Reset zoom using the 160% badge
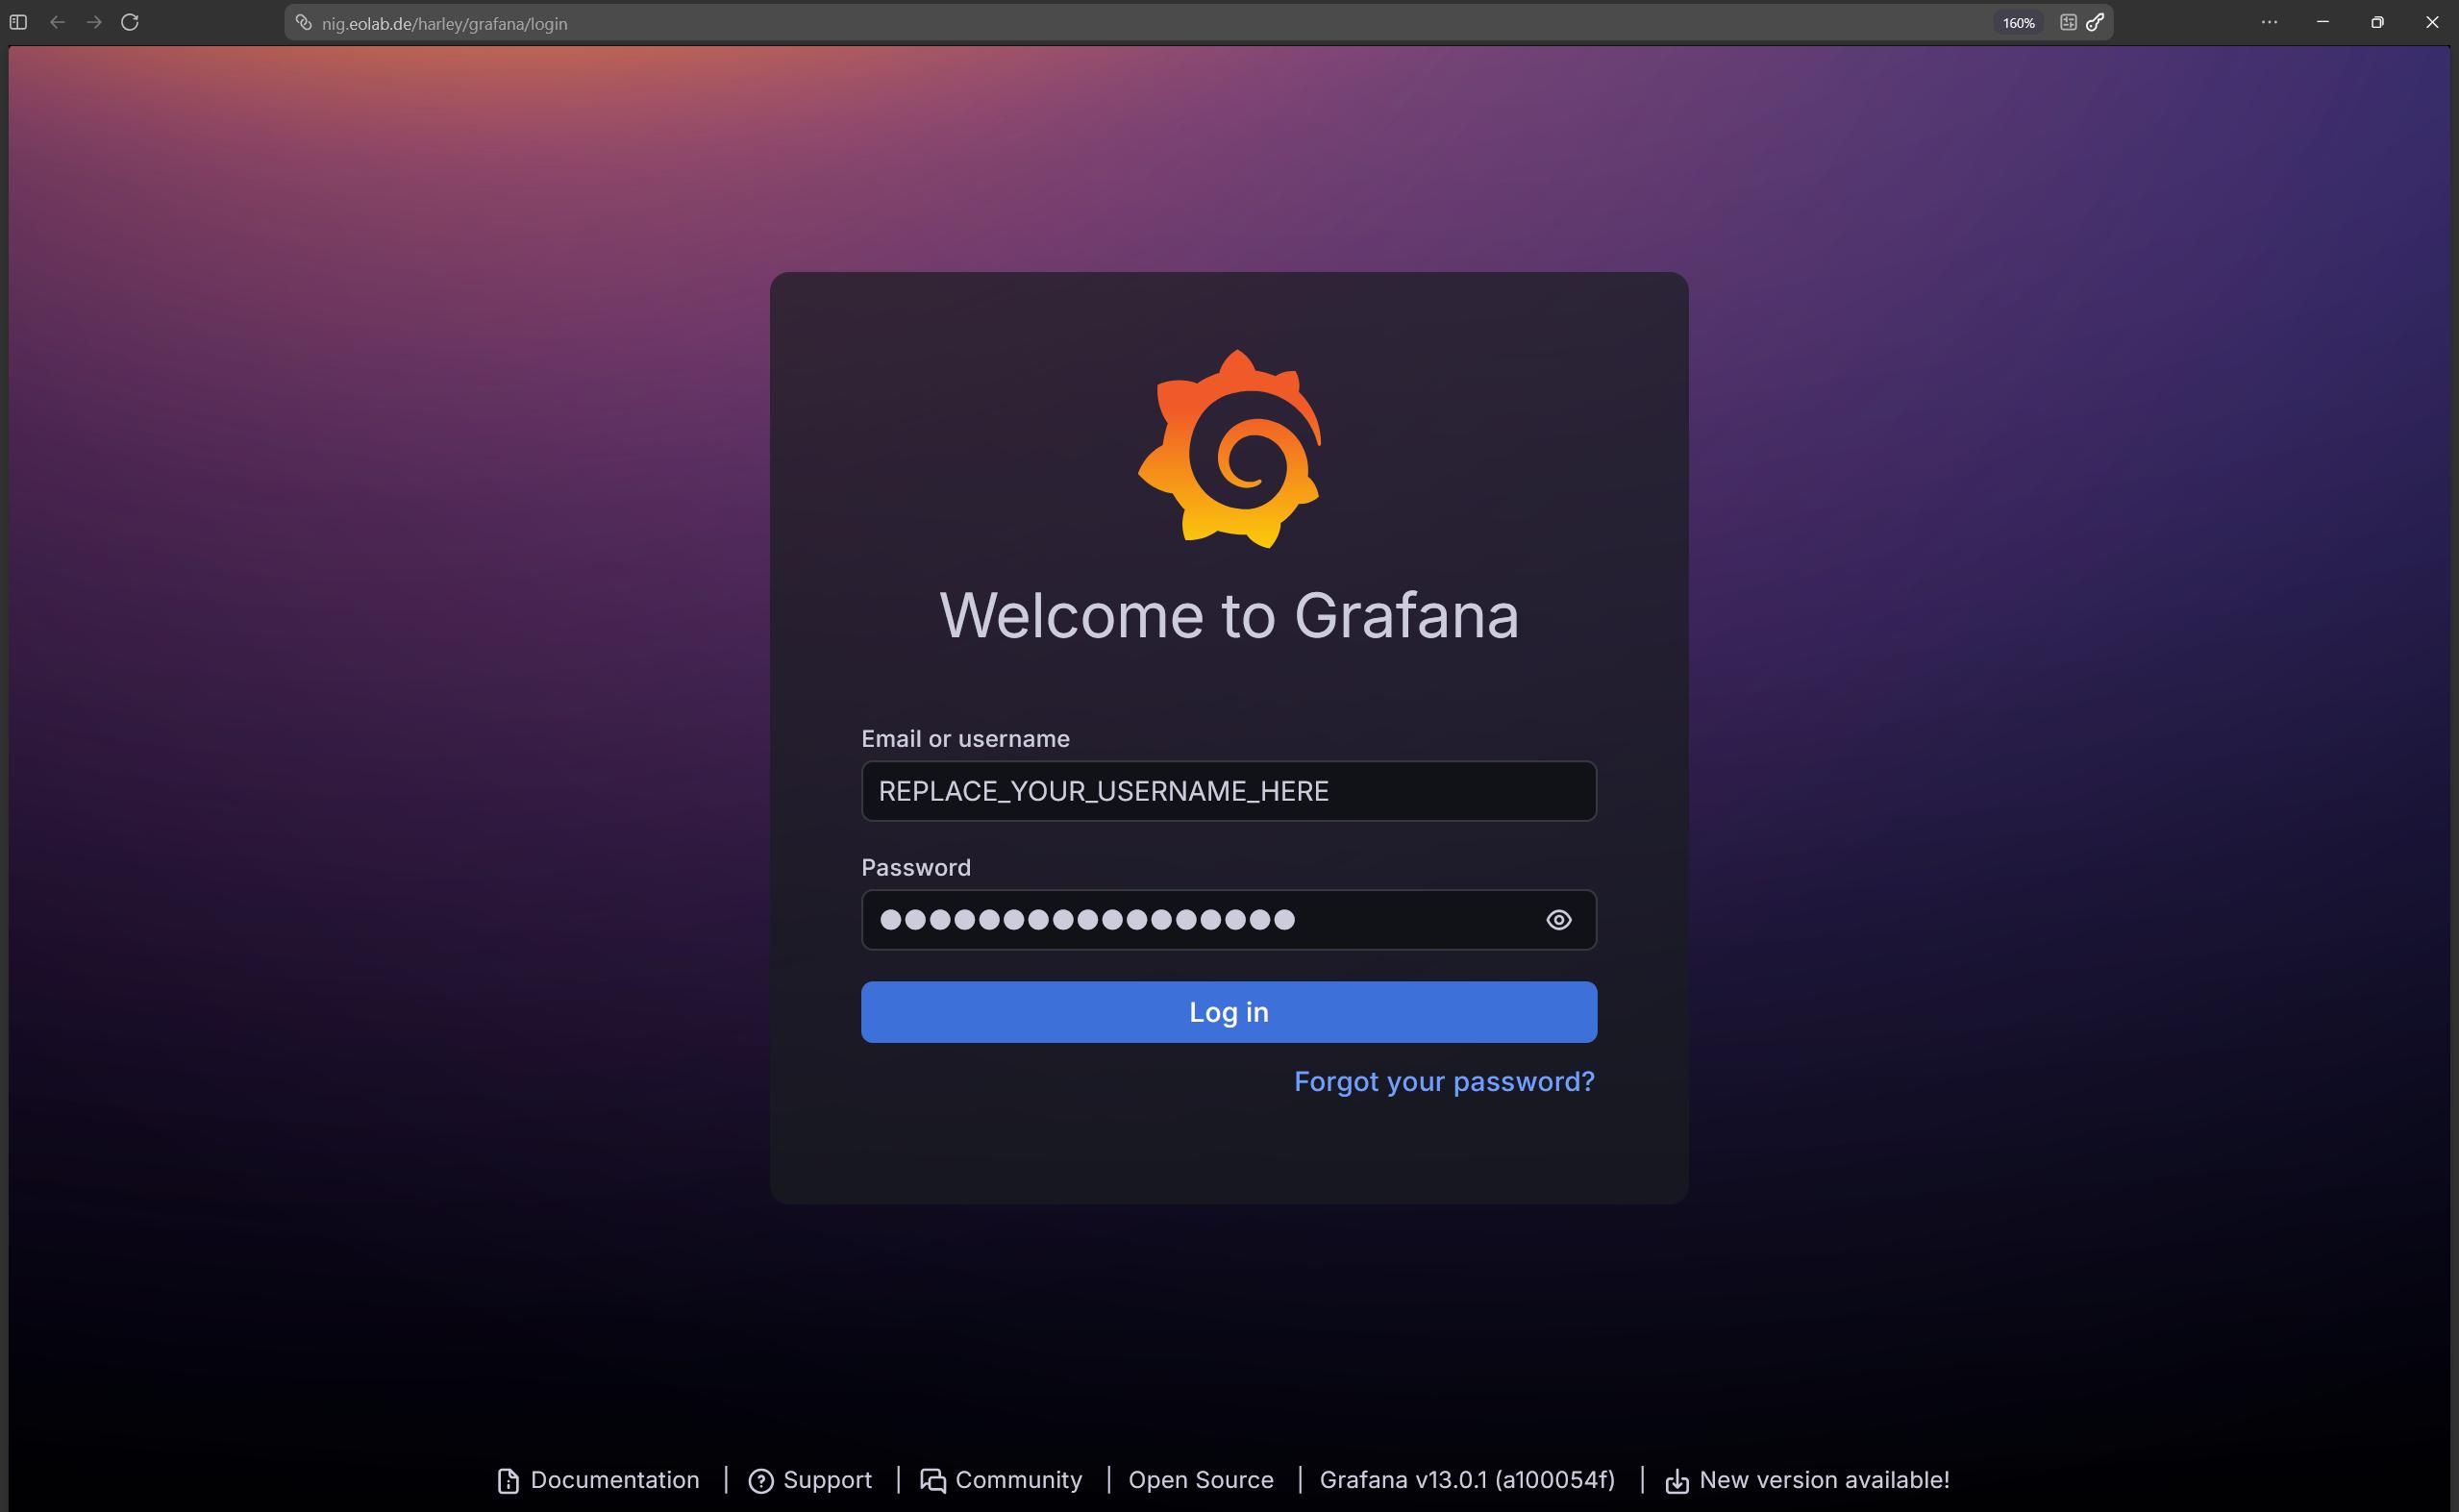The height and width of the screenshot is (1512, 2459). pyautogui.click(x=2018, y=23)
